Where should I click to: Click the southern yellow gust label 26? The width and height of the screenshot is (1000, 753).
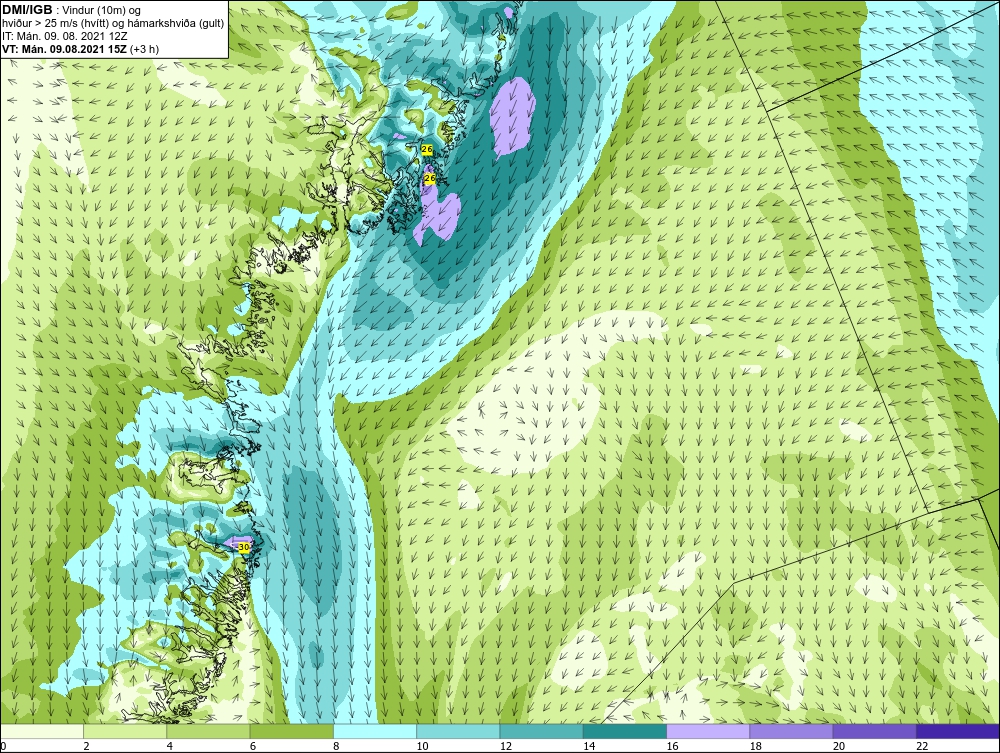429,178
